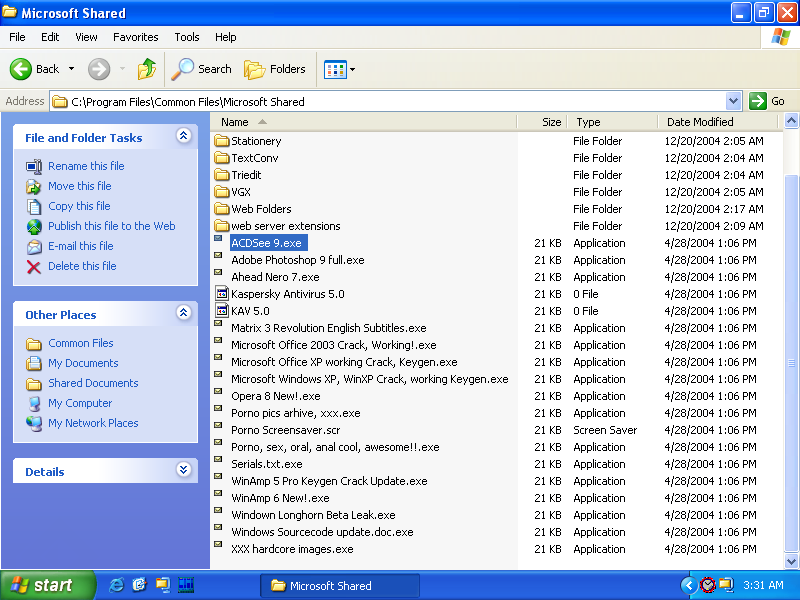Screen dimensions: 800x600
Task: Toggle the Folders tree pane
Action: (x=275, y=69)
